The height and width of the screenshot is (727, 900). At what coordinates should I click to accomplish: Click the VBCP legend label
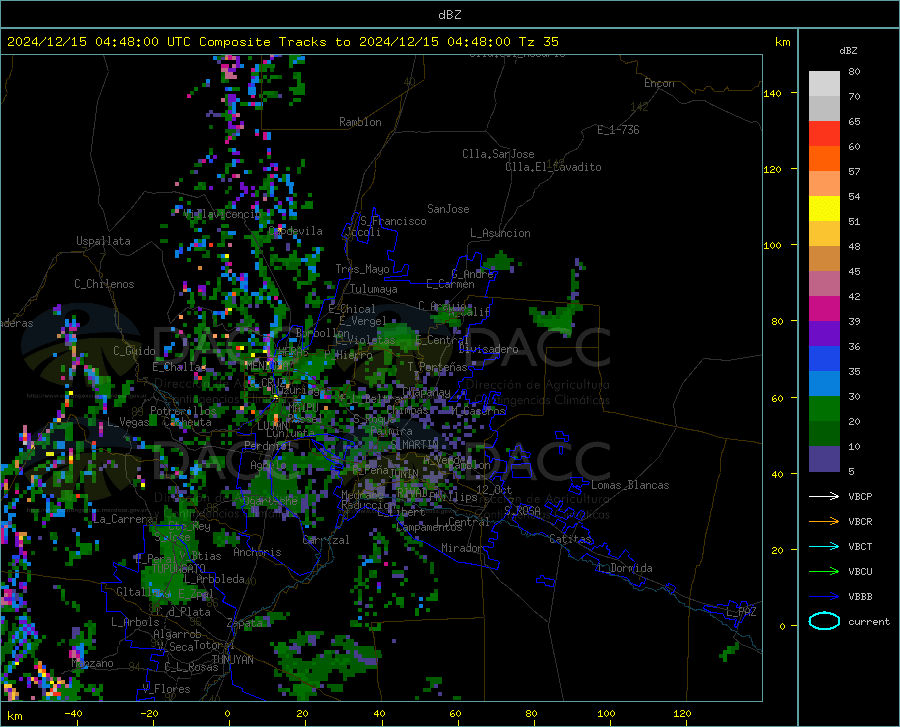pyautogui.click(x=860, y=496)
